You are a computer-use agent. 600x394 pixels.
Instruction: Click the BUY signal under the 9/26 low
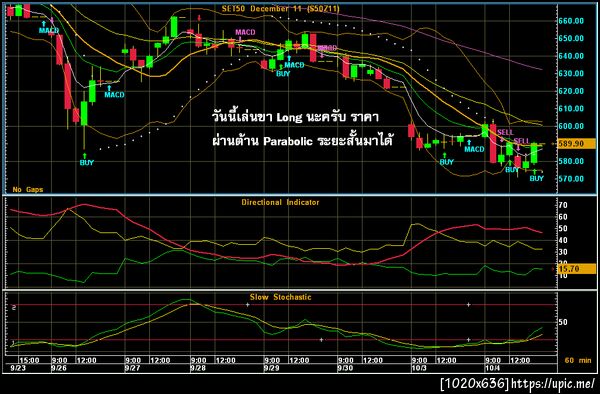point(86,163)
